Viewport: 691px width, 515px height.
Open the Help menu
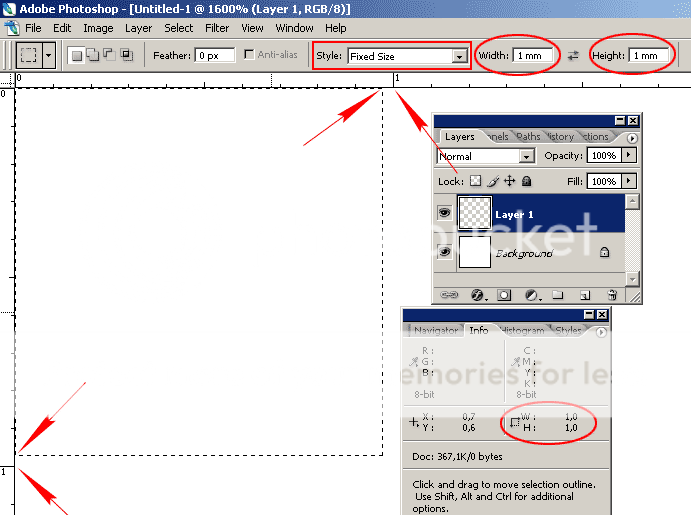[335, 28]
